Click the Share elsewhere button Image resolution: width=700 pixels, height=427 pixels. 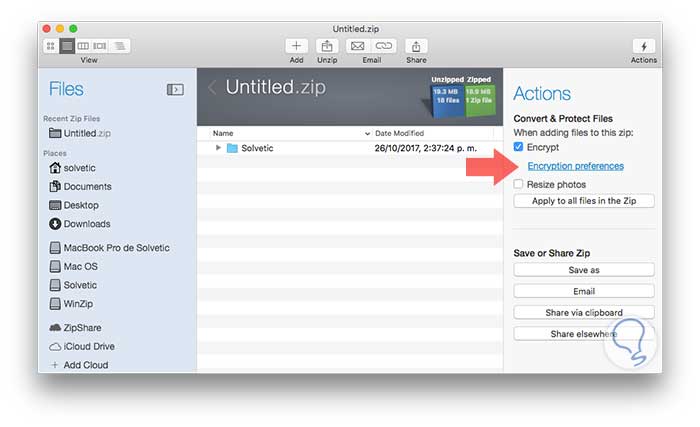584,334
